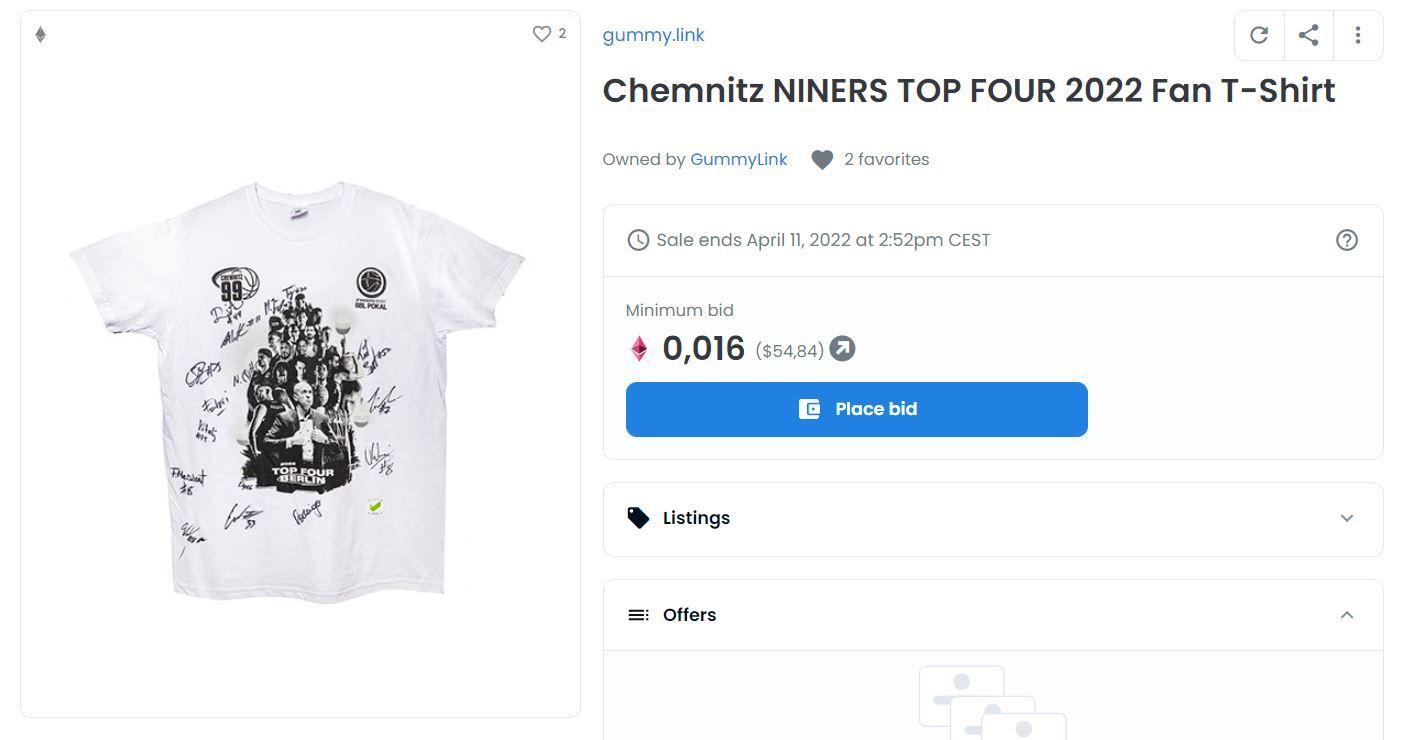1410x740 pixels.
Task: Click the Listings tag icon
Action: pos(638,518)
